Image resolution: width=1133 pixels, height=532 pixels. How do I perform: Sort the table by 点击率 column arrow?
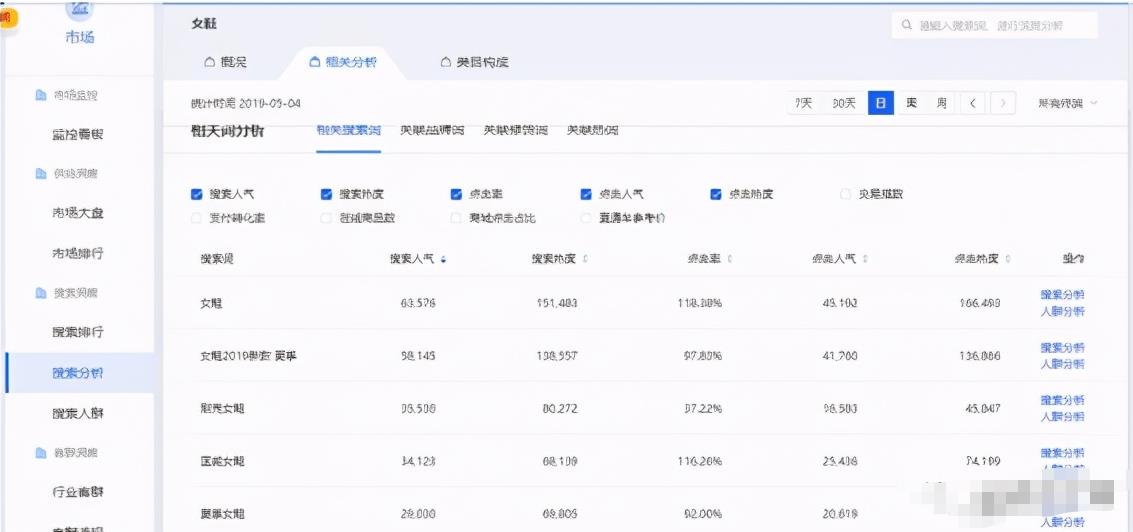tap(729, 259)
